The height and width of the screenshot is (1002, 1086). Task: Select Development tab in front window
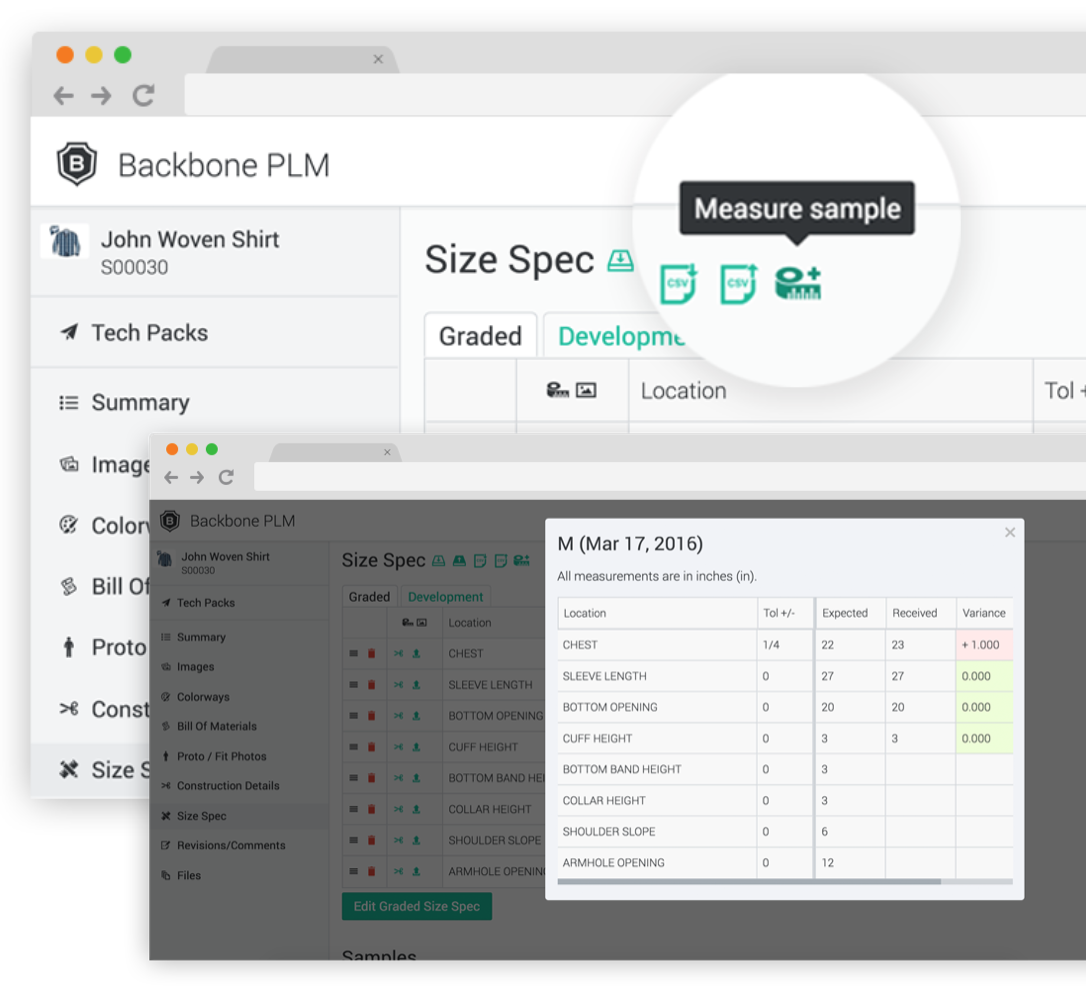pos(445,596)
